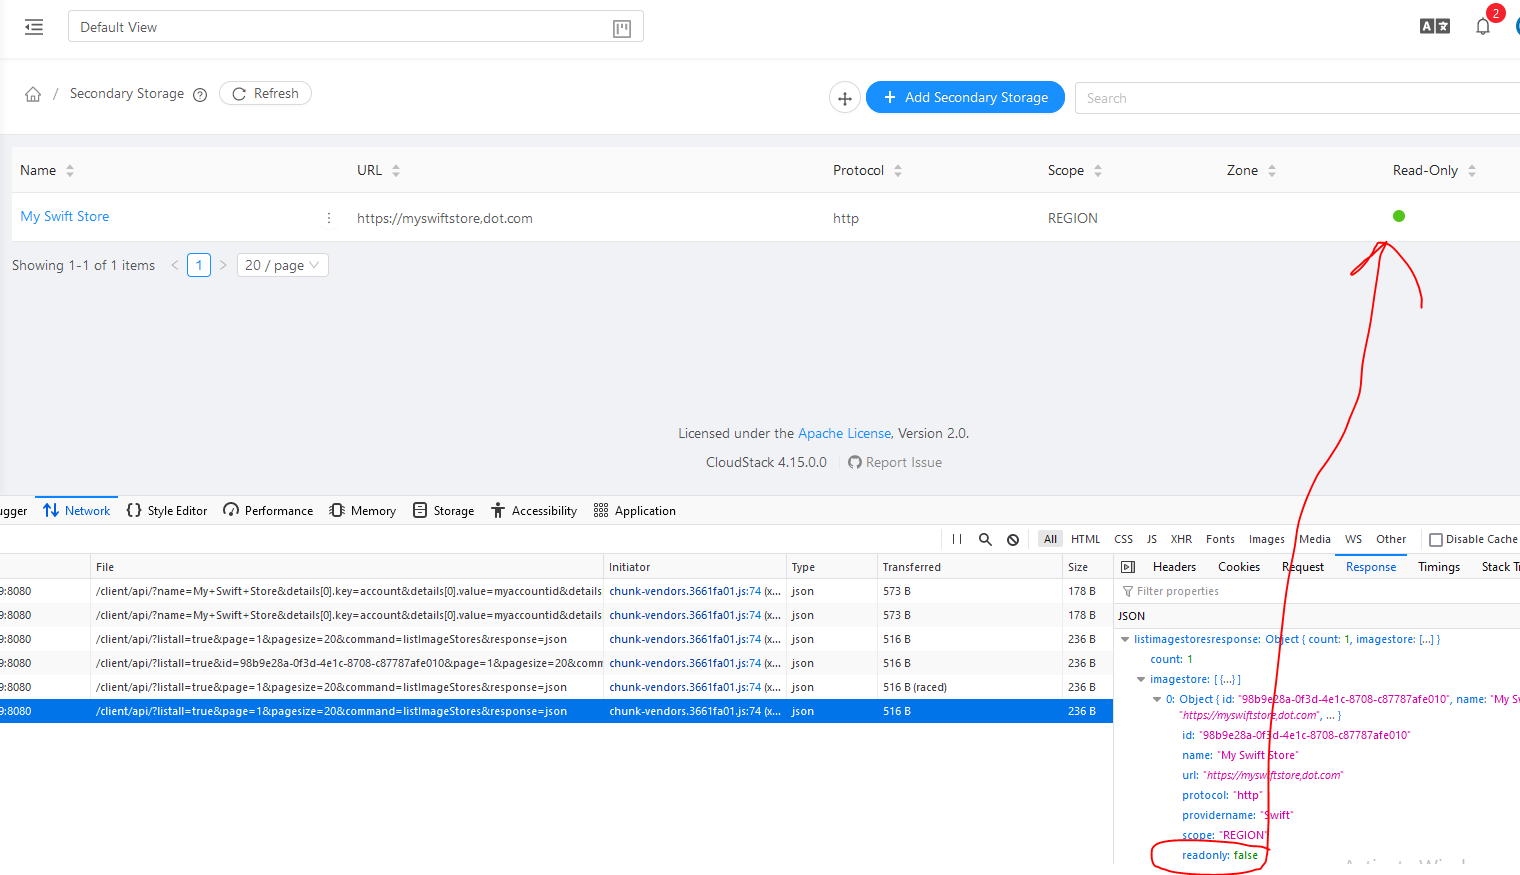Go to home icon in breadcrumb
This screenshot has width=1520, height=875.
pos(33,94)
